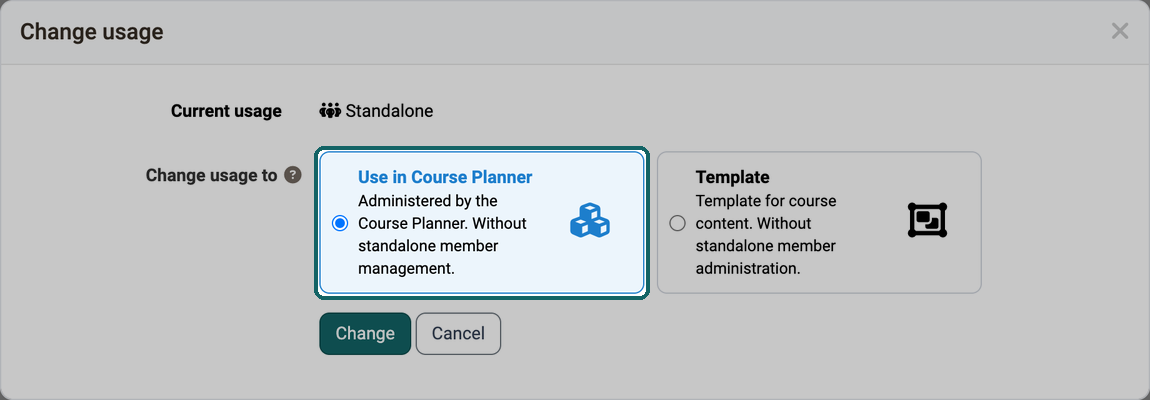Click the Template for course content description
The image size is (1150, 400).
click(x=766, y=235)
